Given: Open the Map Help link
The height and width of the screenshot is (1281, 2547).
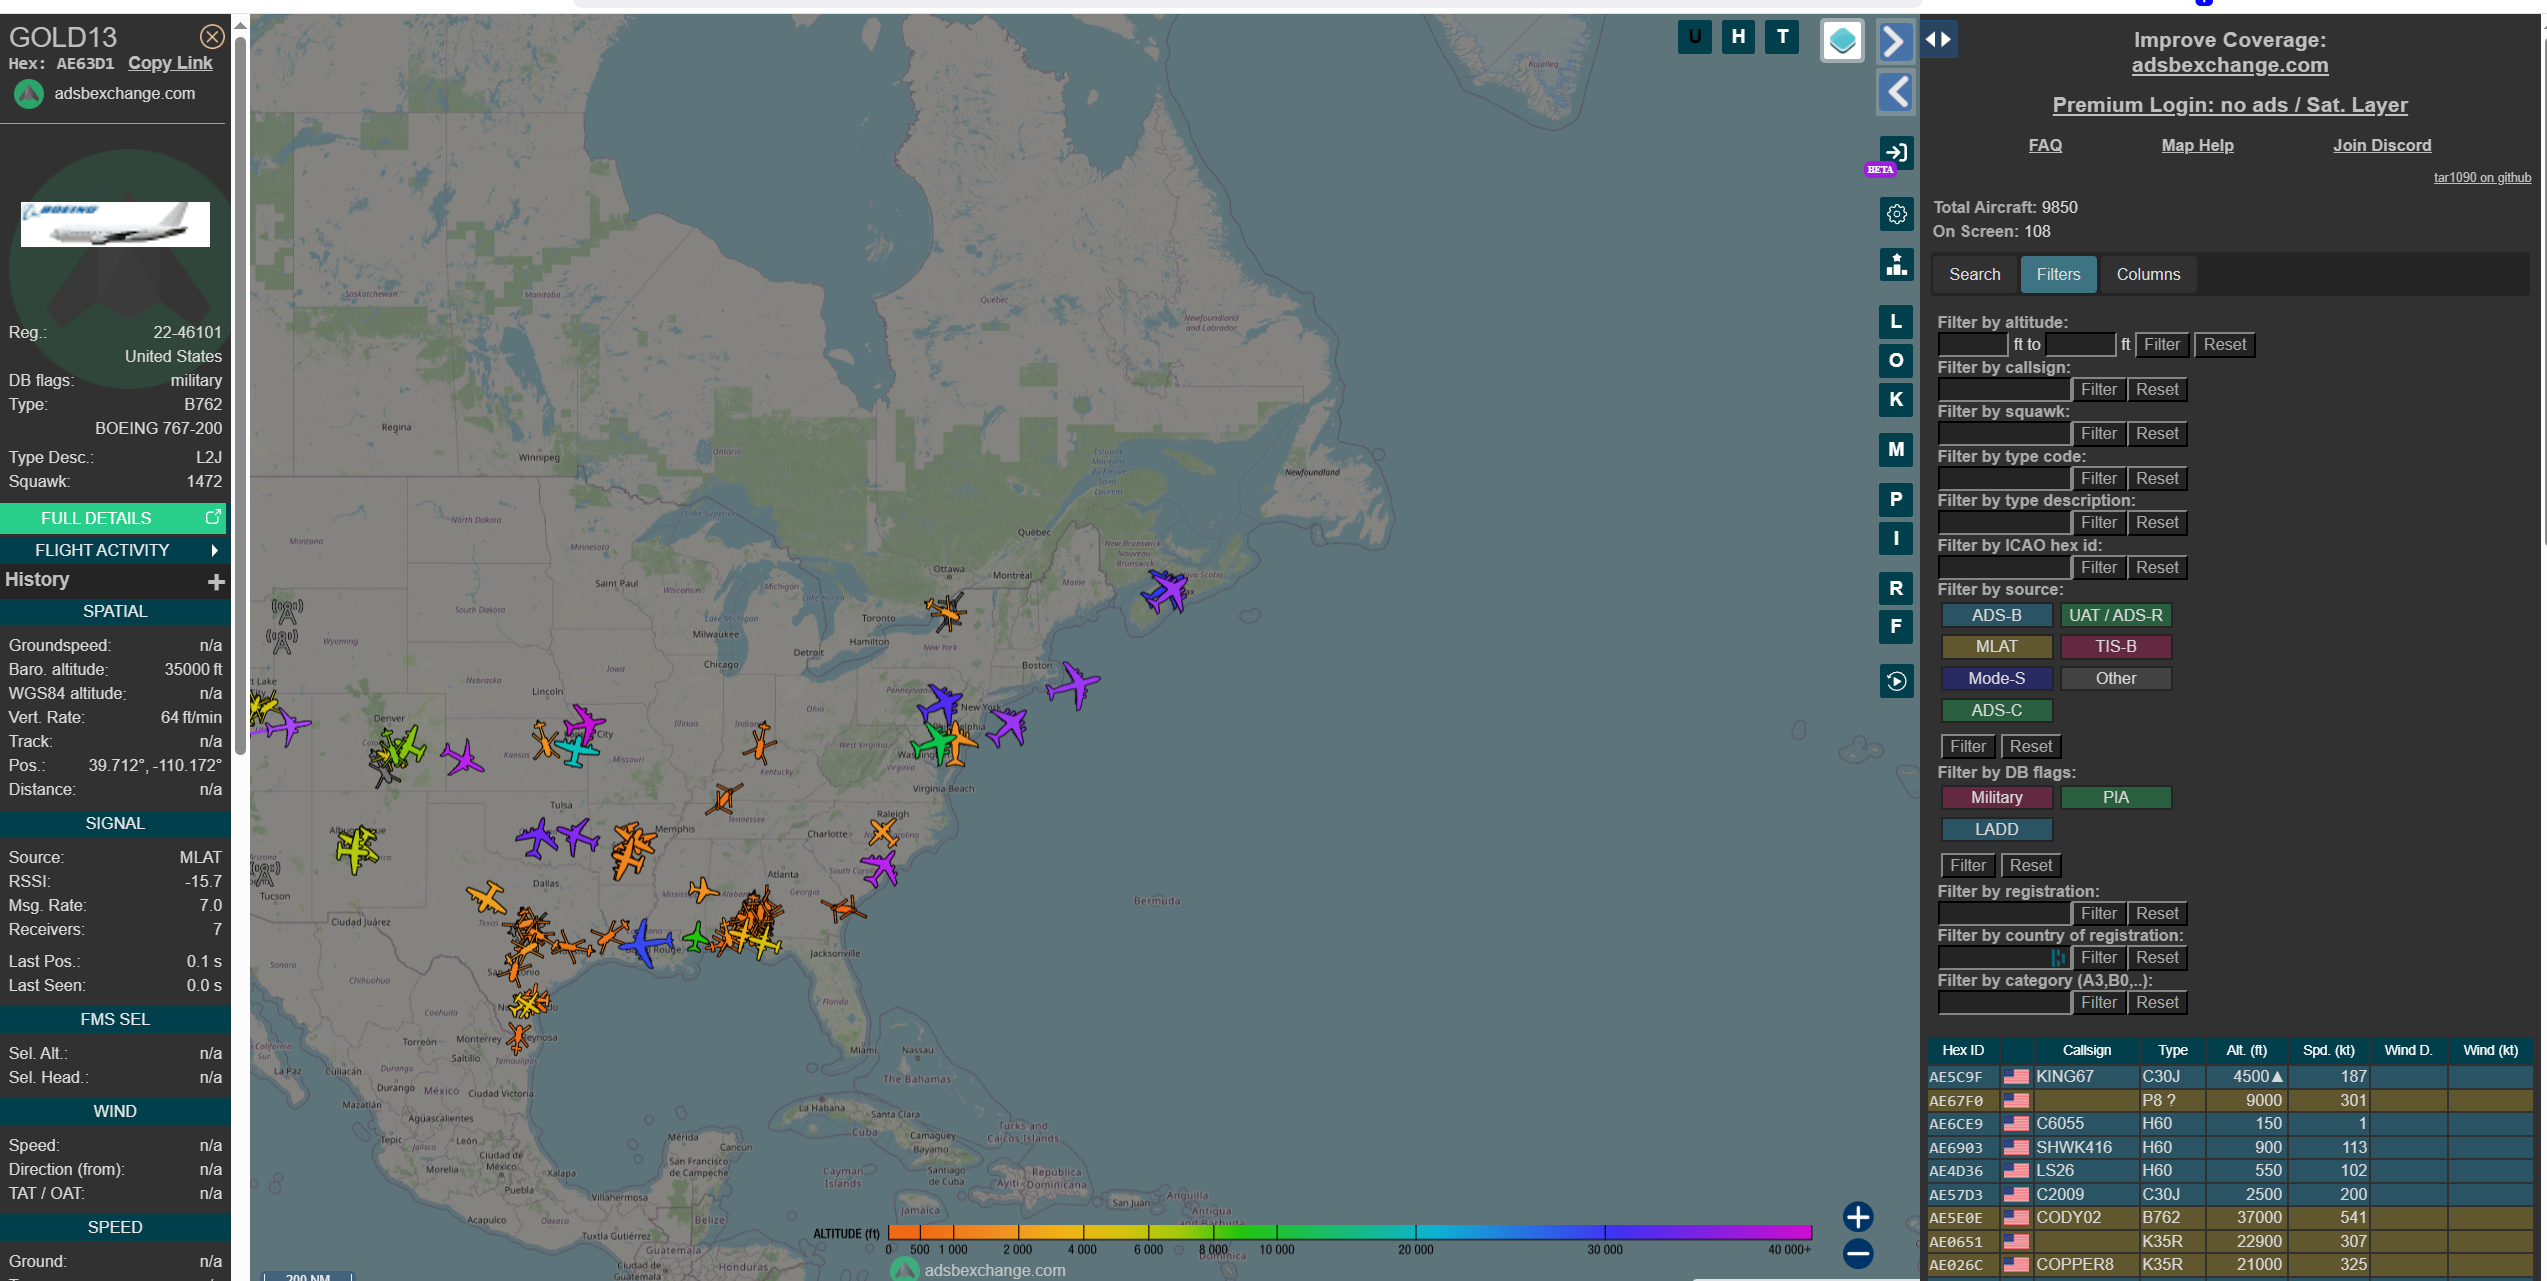Looking at the screenshot, I should [2197, 145].
